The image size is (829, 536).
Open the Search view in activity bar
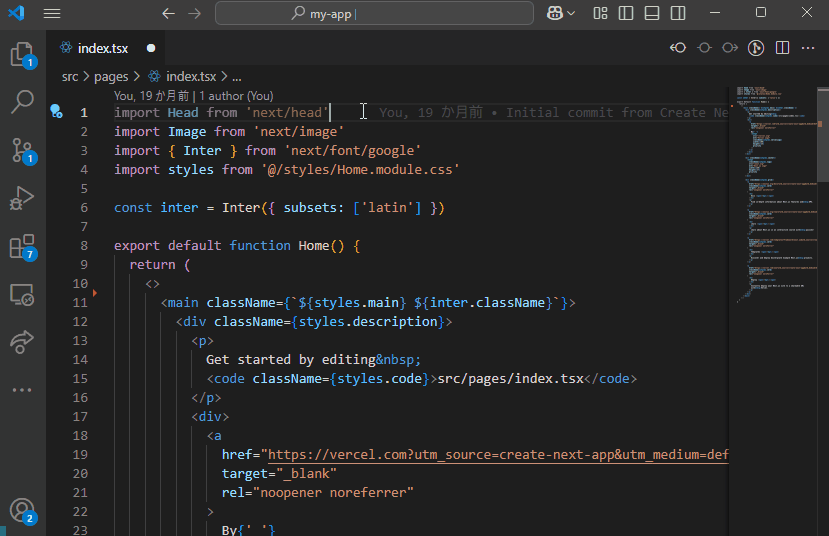tap(23, 101)
